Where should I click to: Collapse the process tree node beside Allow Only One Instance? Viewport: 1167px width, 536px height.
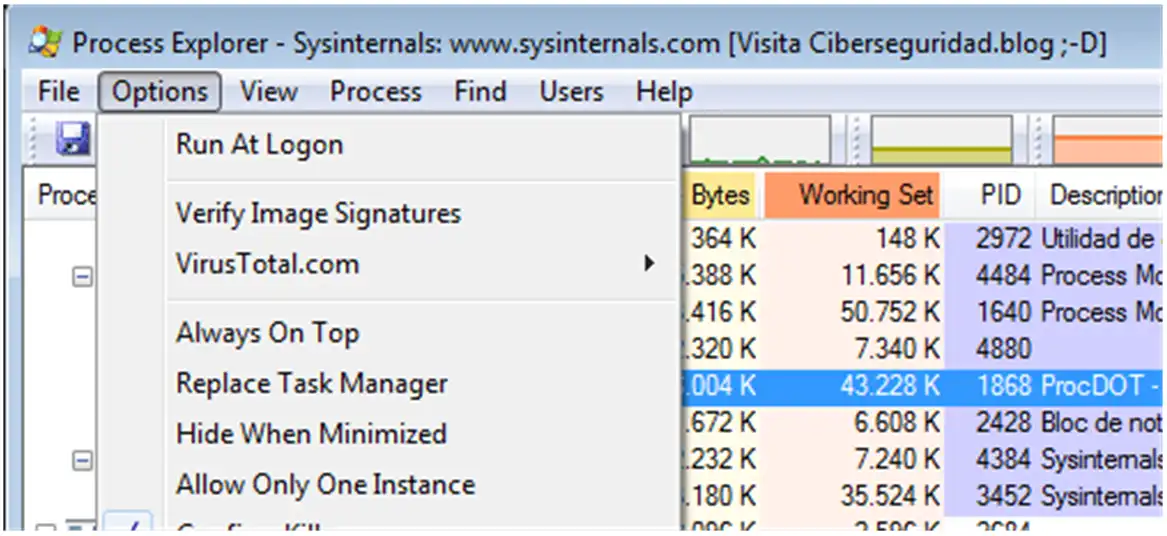(x=82, y=462)
